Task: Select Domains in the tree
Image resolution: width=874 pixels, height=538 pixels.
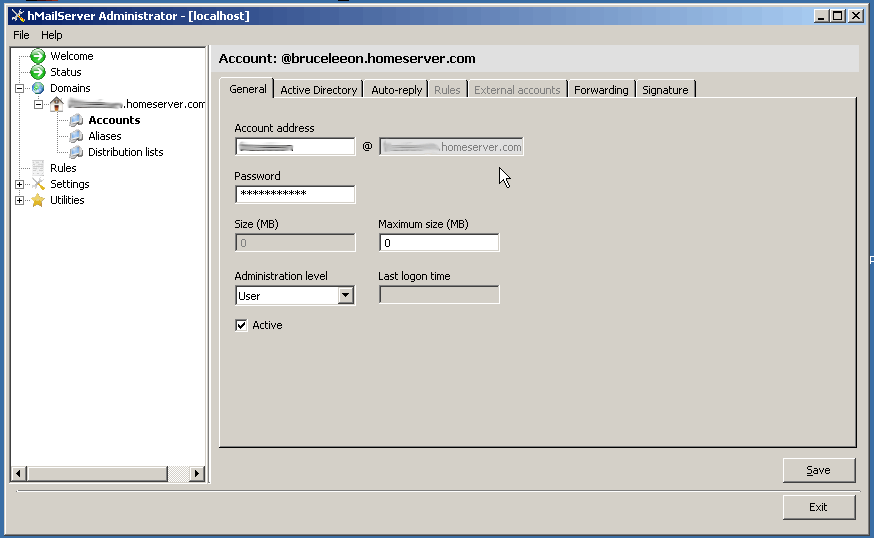Action: tap(70, 88)
